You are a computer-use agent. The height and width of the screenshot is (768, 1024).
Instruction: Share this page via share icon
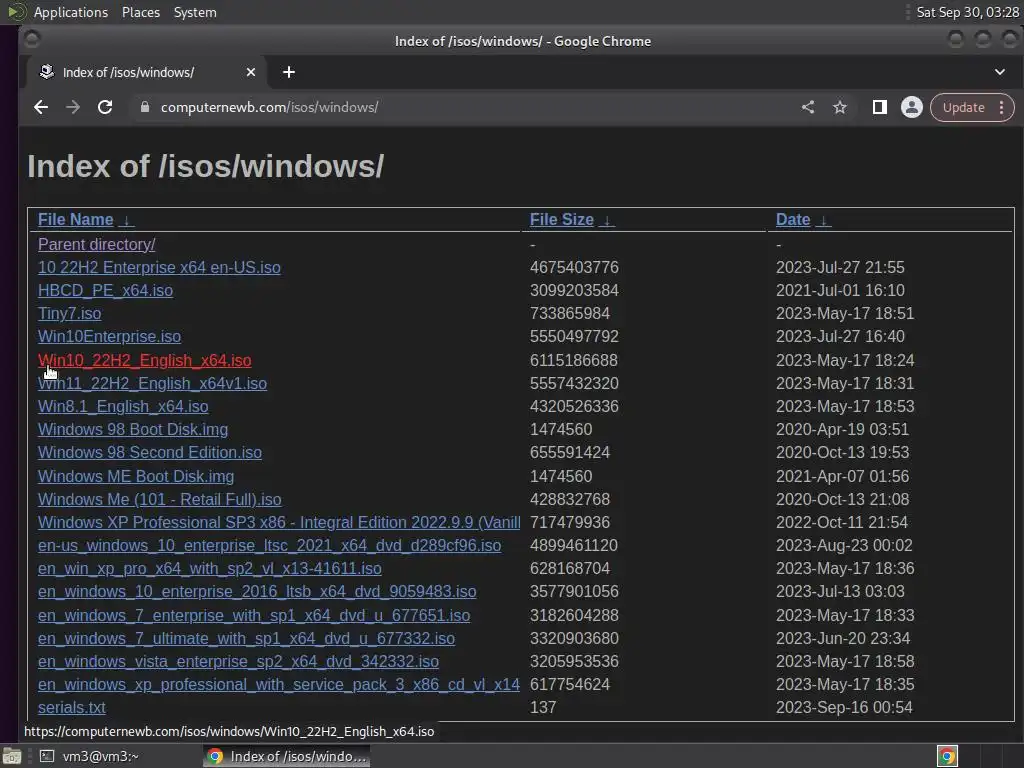808,107
